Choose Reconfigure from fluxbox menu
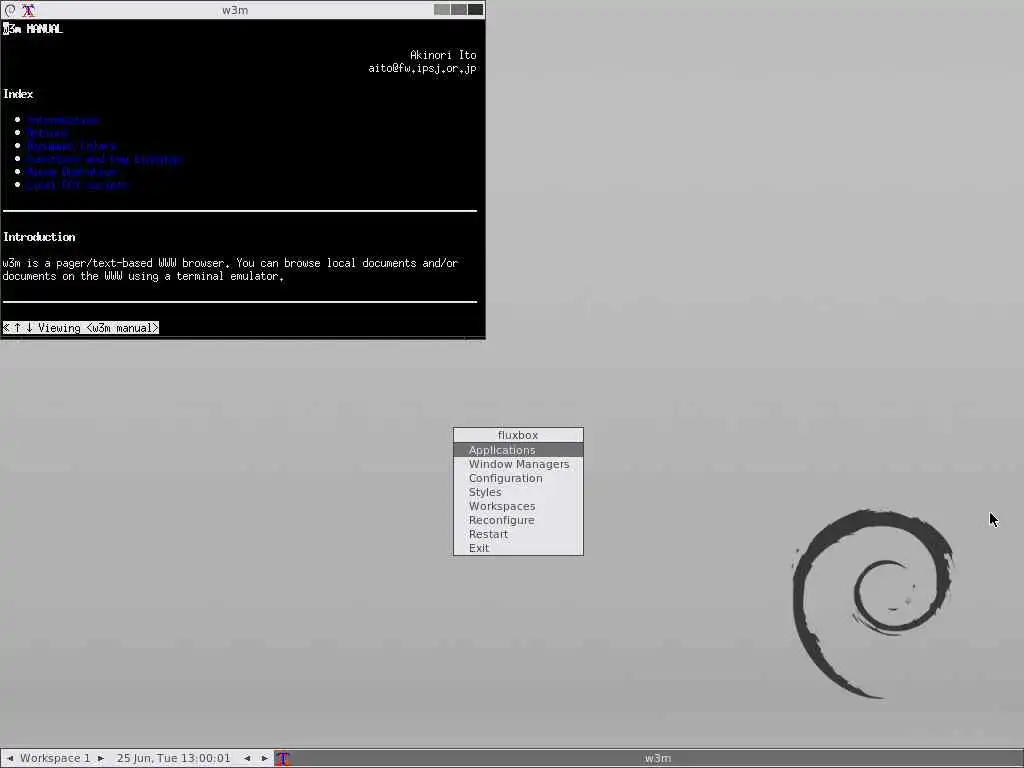The width and height of the screenshot is (1024, 768). [518, 520]
